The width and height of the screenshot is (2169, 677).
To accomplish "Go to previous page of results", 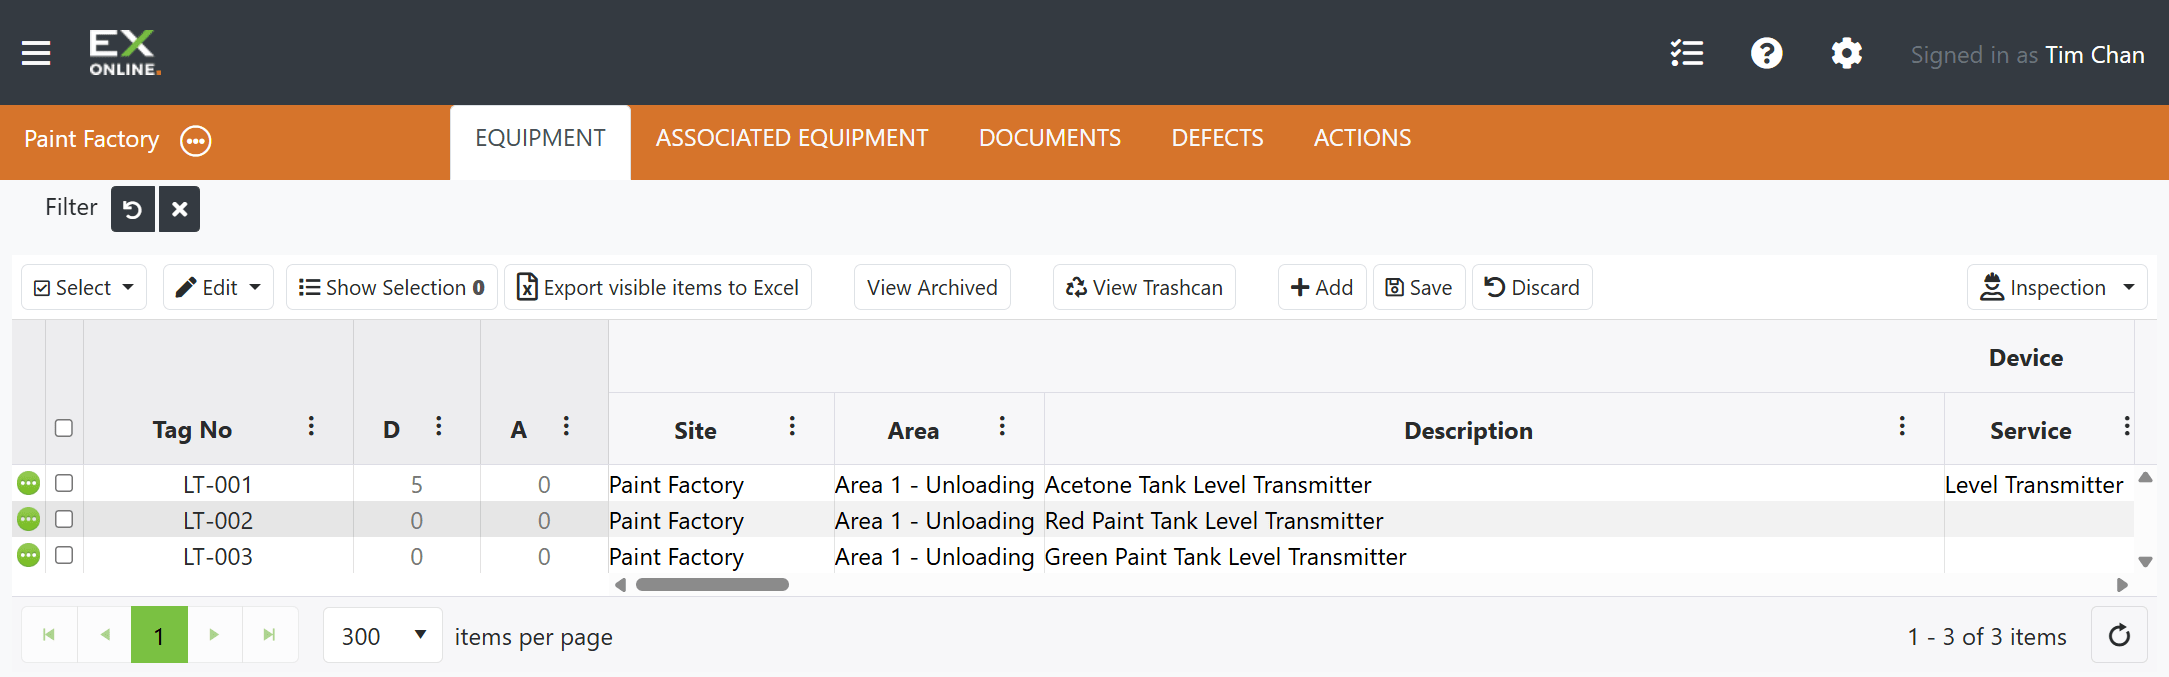I will [x=105, y=635].
